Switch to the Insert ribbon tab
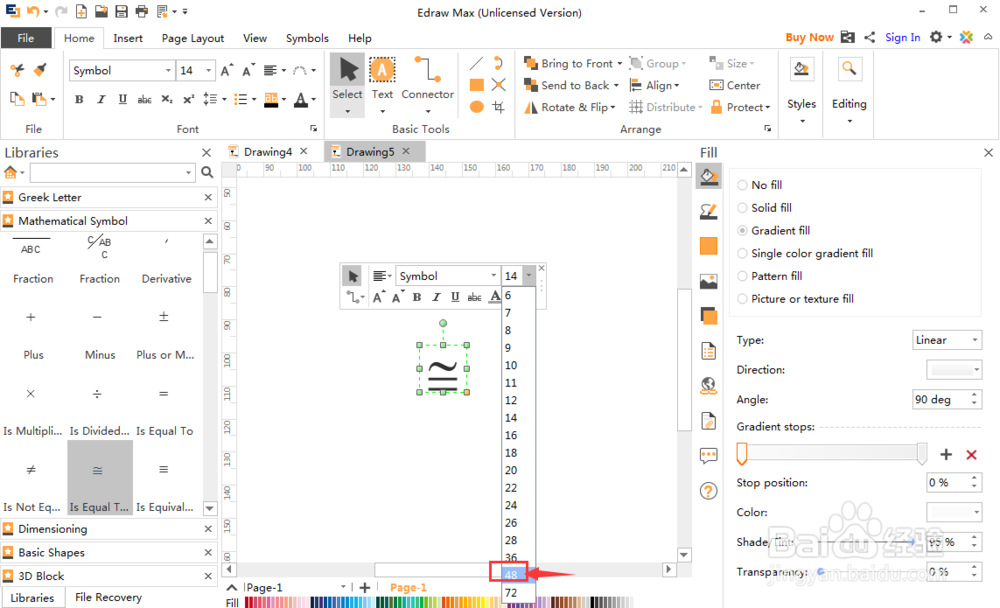Viewport: 1000px width, 608px height. (x=128, y=38)
